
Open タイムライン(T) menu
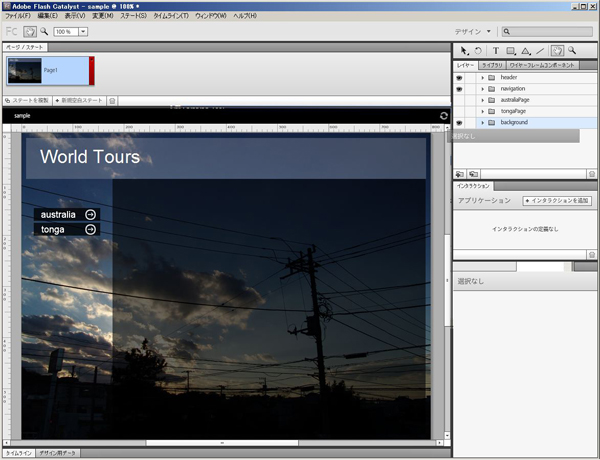click(171, 16)
